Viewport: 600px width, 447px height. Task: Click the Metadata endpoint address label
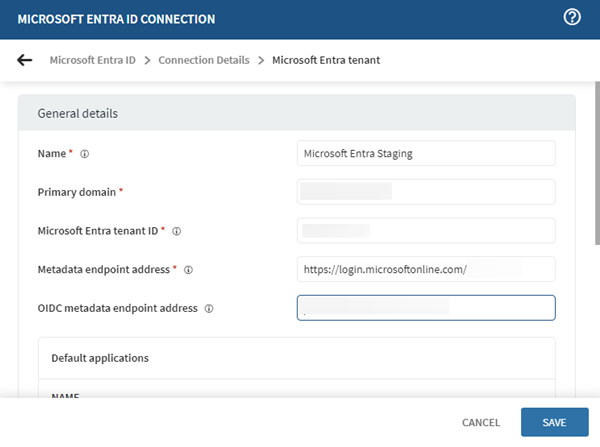[104, 269]
